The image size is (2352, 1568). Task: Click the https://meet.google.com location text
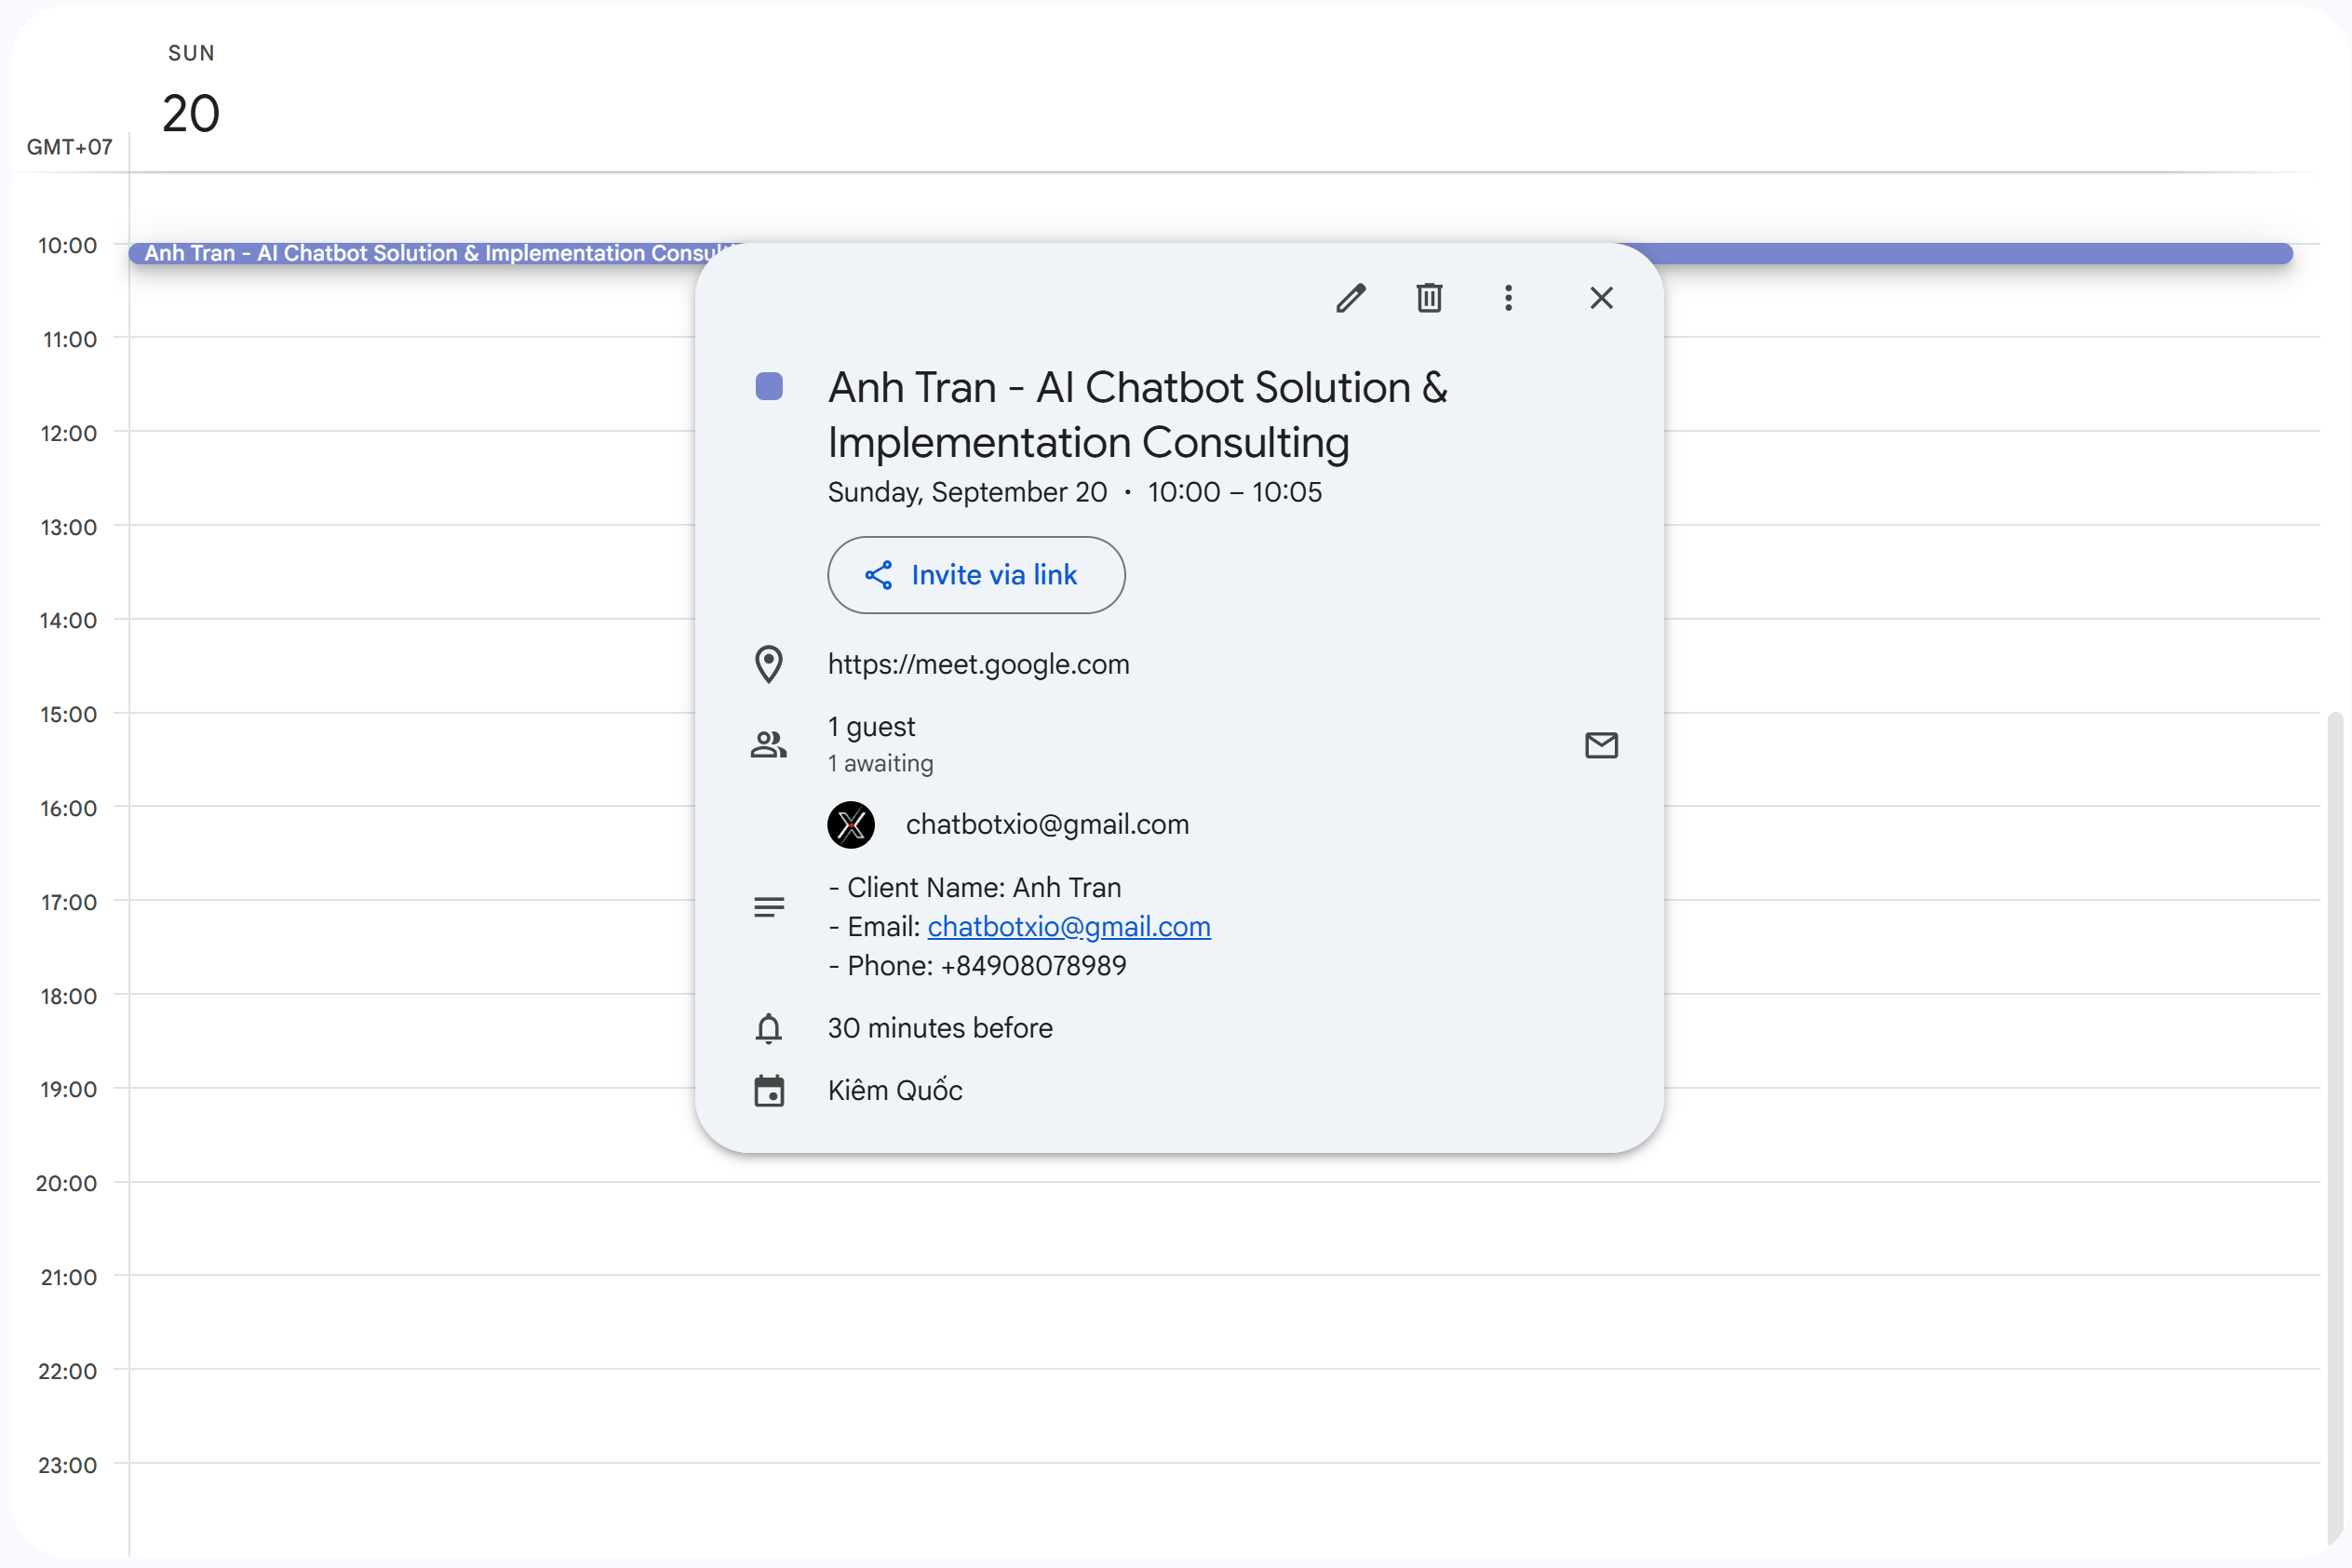pos(978,664)
